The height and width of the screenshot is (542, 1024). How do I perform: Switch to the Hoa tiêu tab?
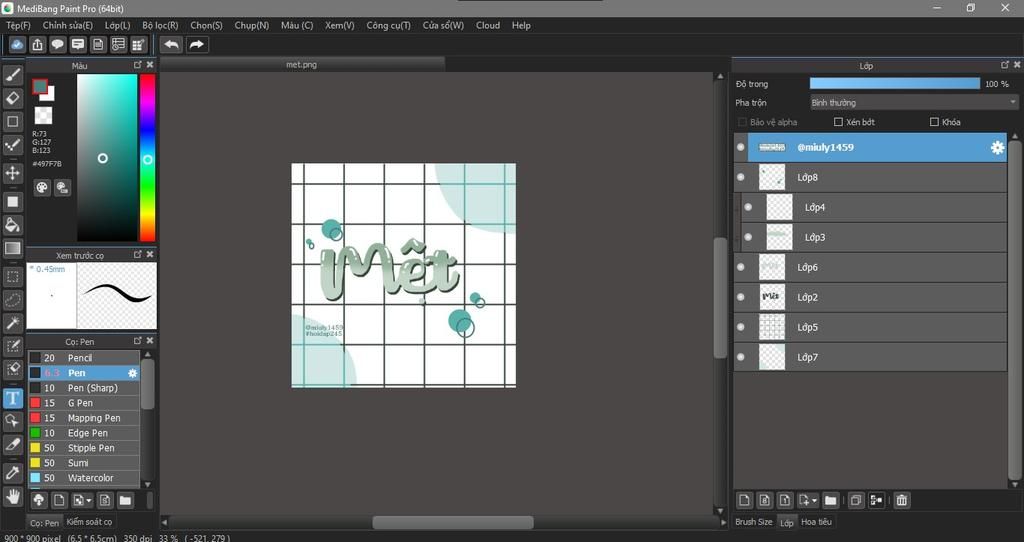click(816, 522)
